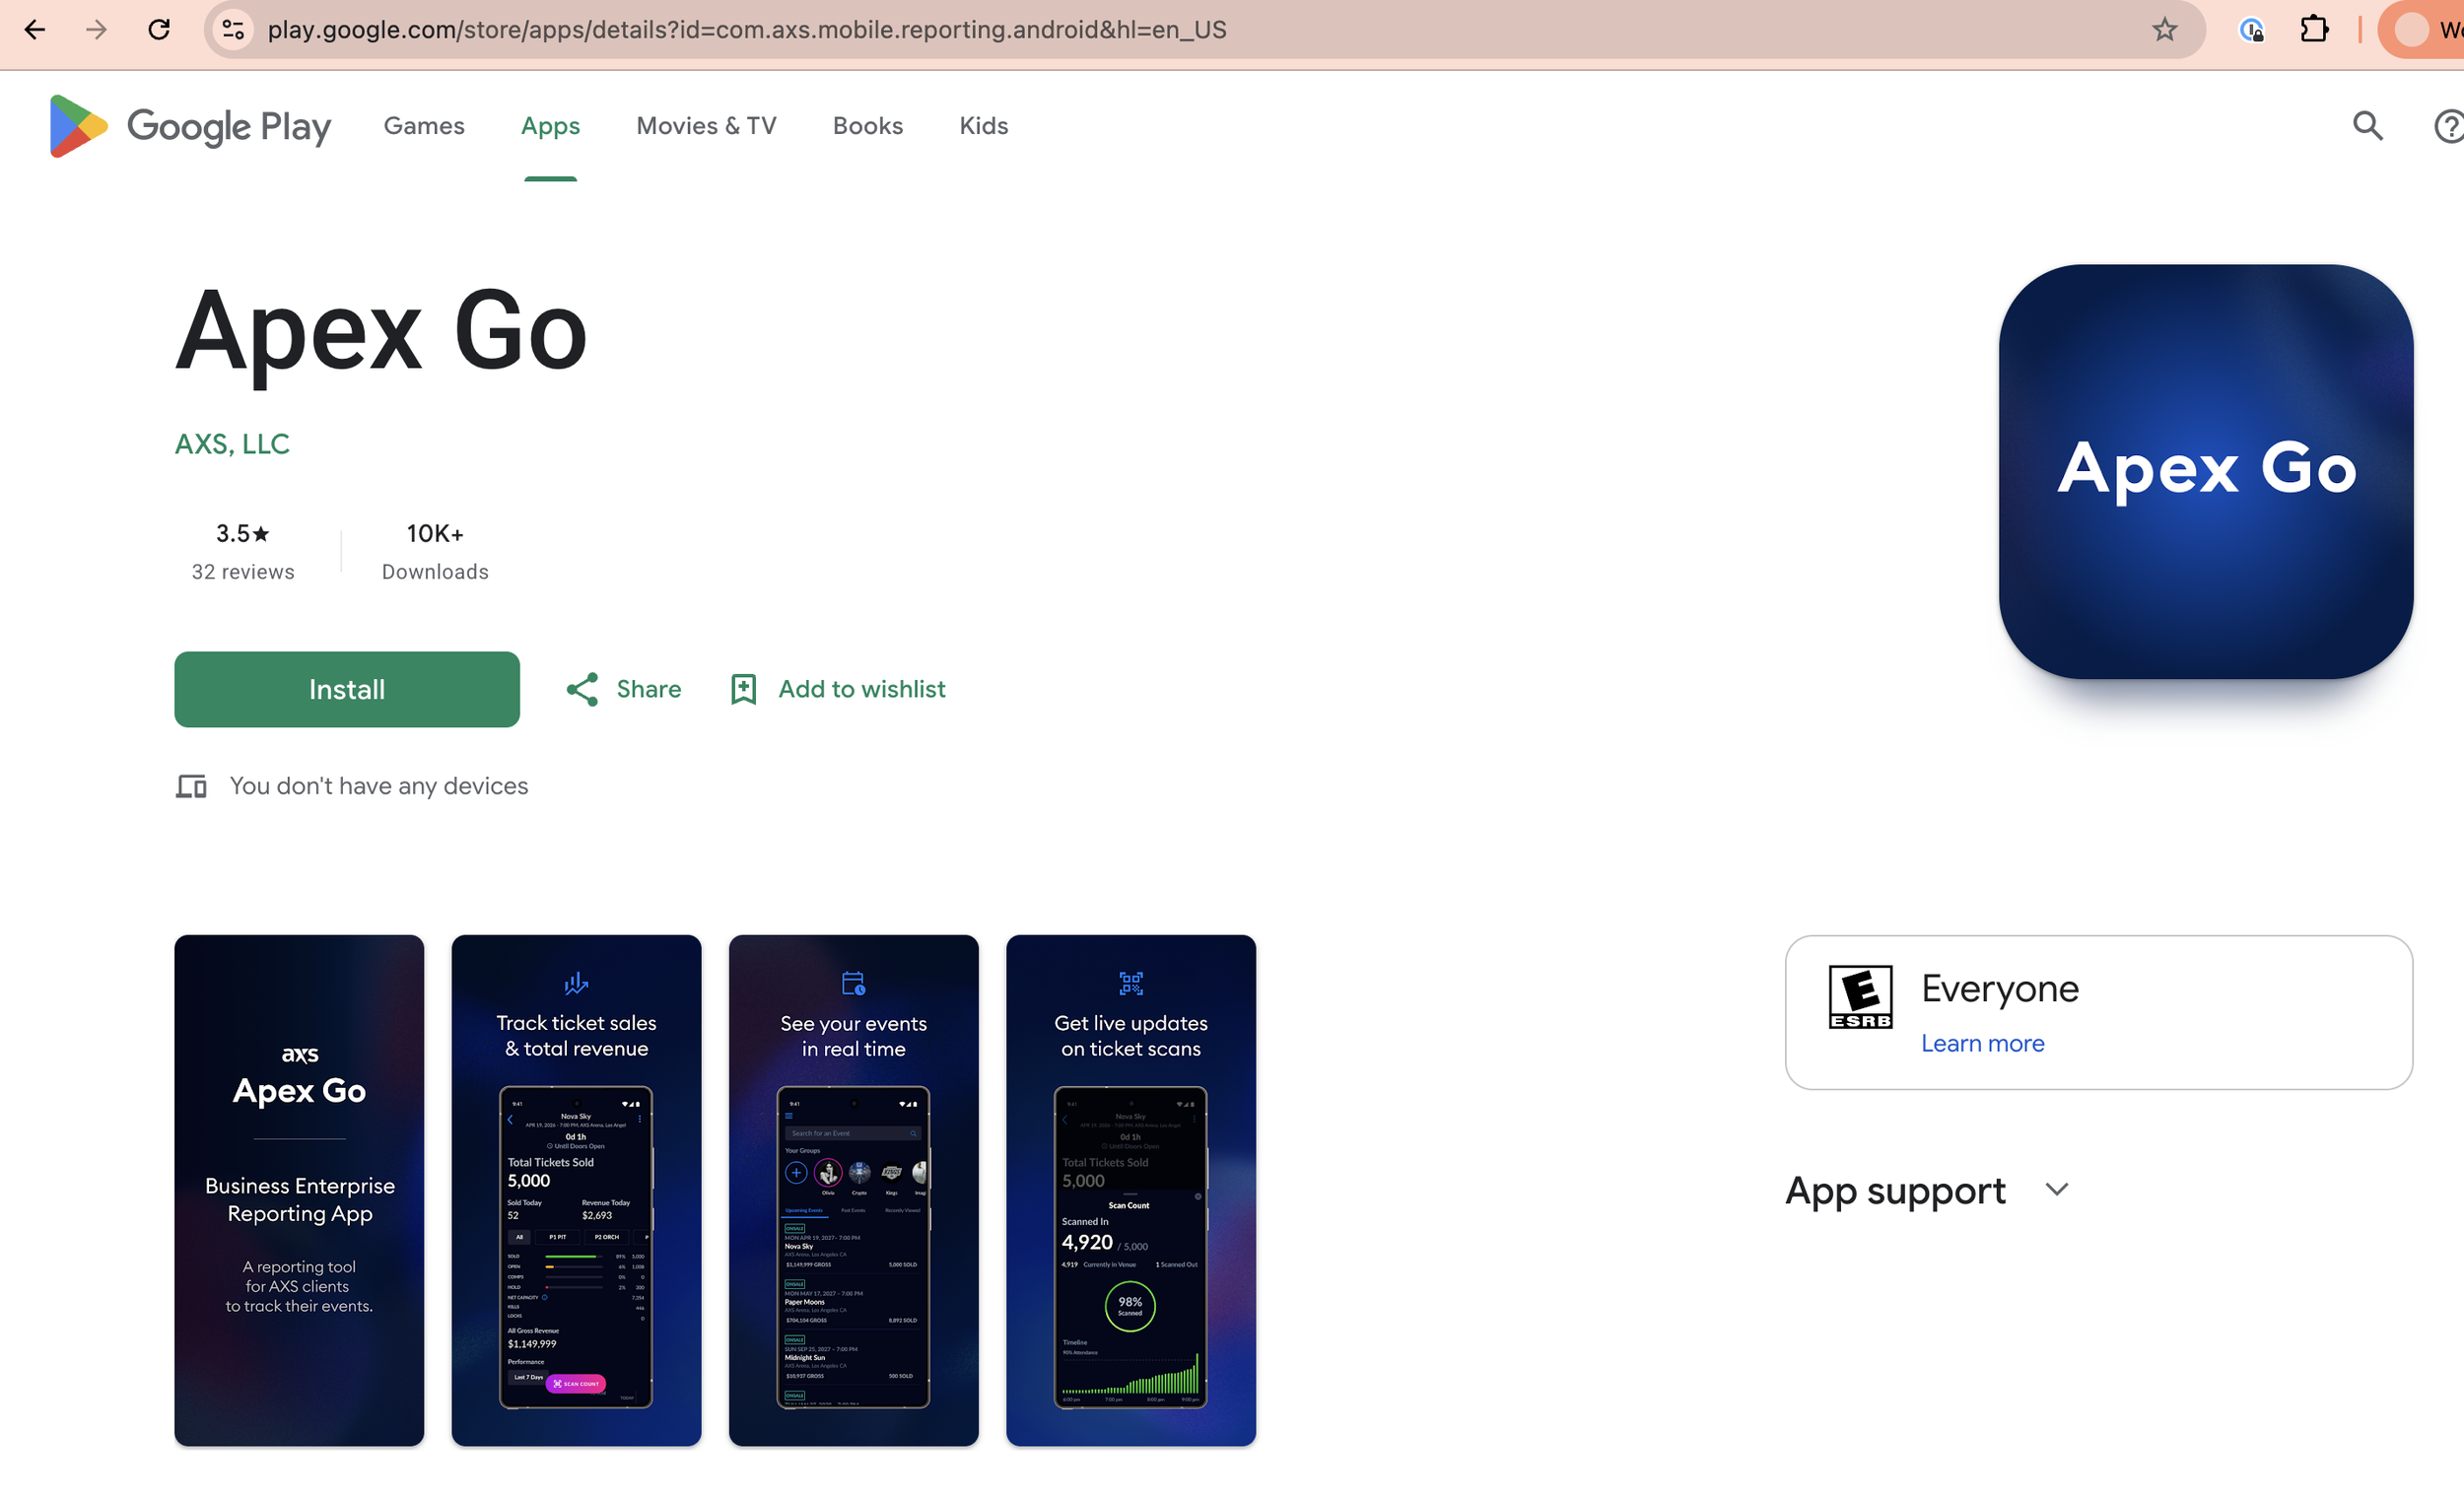Open site information icon in address bar
2464x1500 pixels.
pyautogui.click(x=233, y=30)
